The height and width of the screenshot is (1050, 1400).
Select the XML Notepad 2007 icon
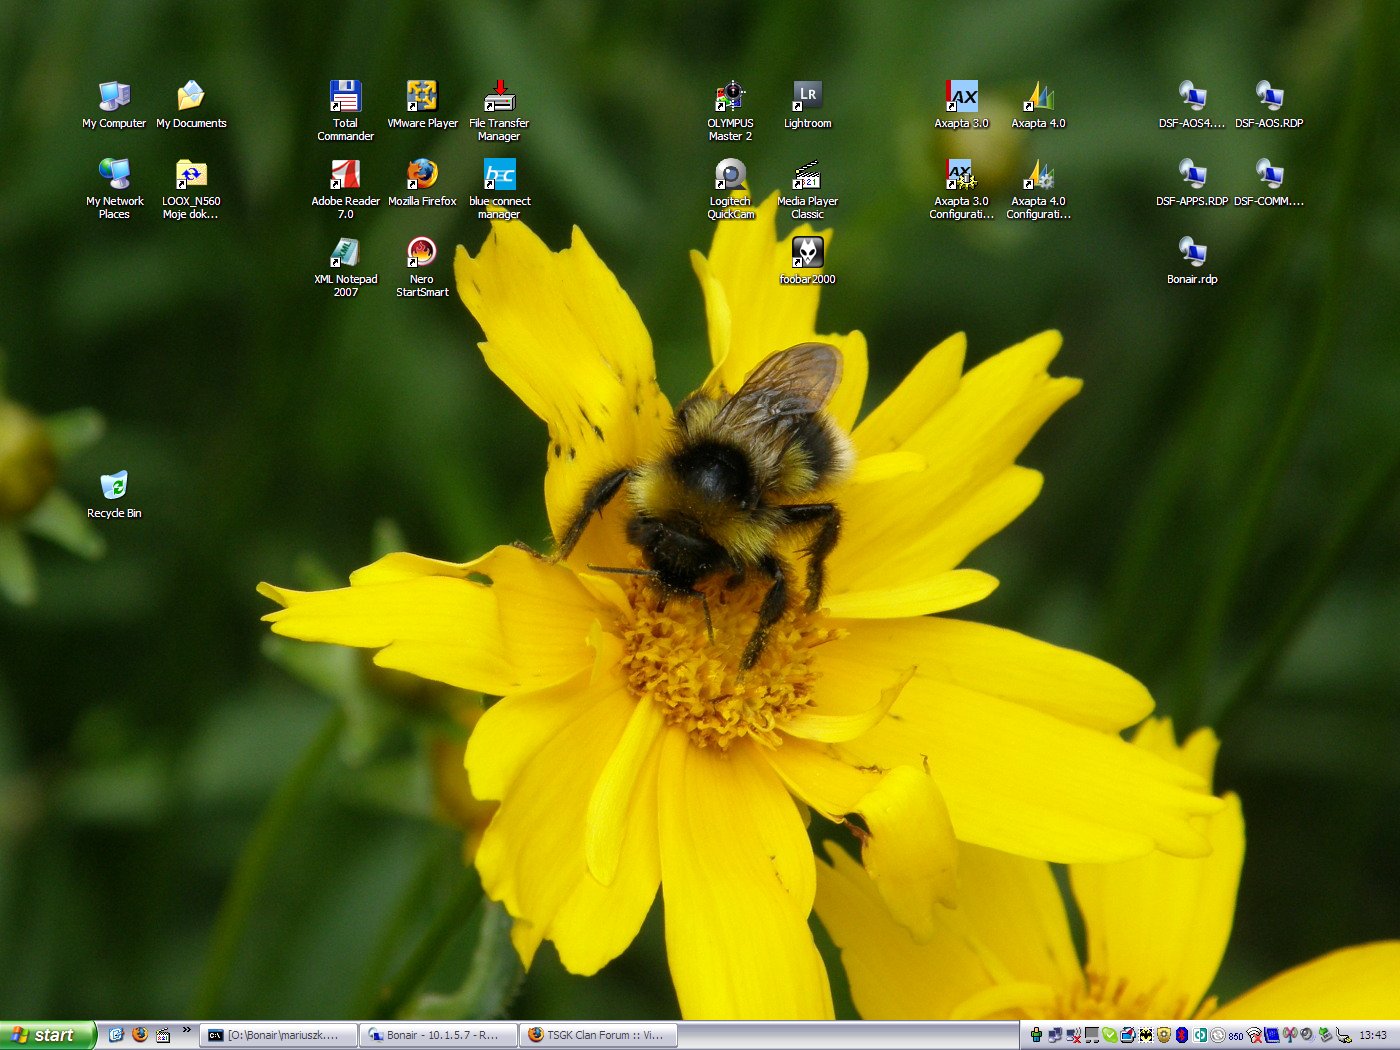(345, 253)
